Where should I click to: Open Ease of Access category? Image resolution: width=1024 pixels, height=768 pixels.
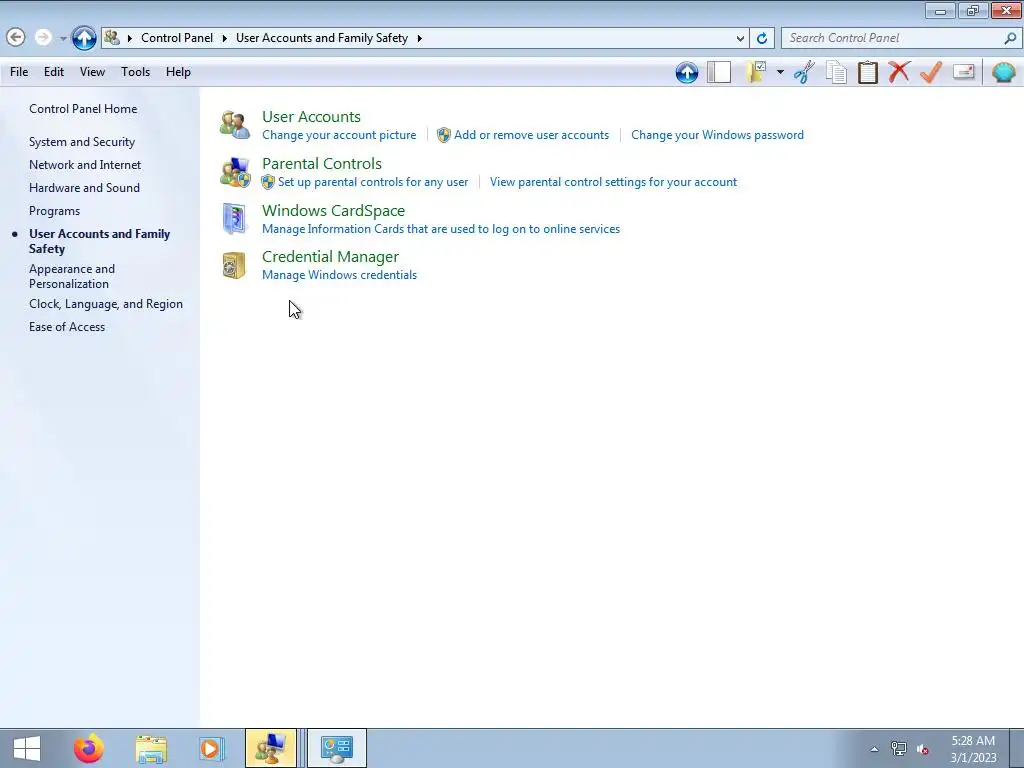[67, 327]
